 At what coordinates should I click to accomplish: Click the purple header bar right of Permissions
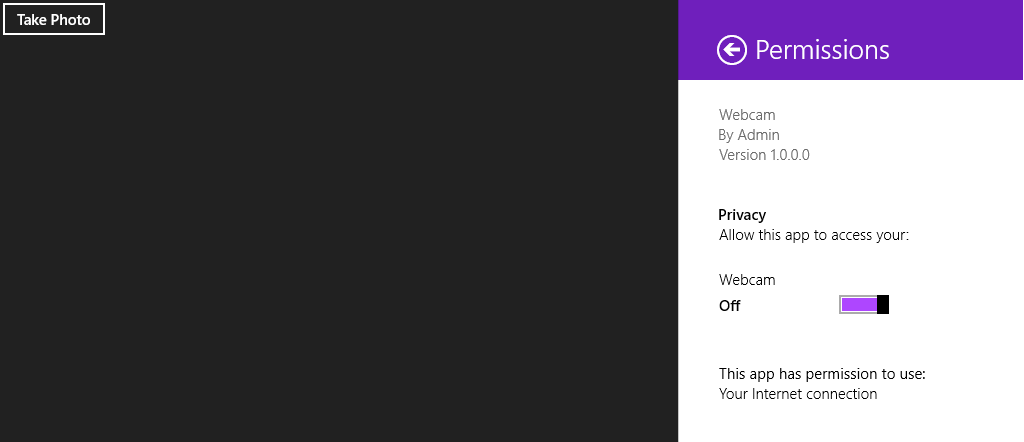pos(960,40)
